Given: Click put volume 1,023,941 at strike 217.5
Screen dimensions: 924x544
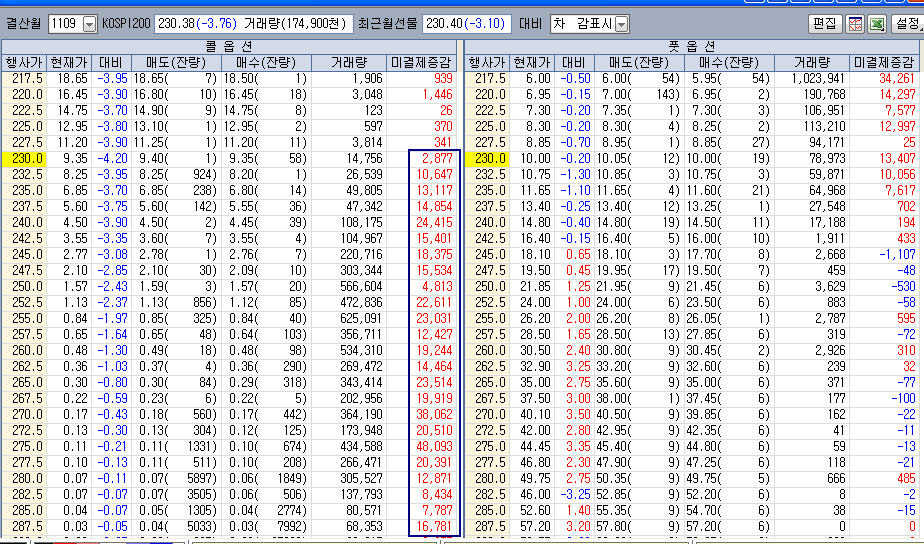Looking at the screenshot, I should [819, 78].
